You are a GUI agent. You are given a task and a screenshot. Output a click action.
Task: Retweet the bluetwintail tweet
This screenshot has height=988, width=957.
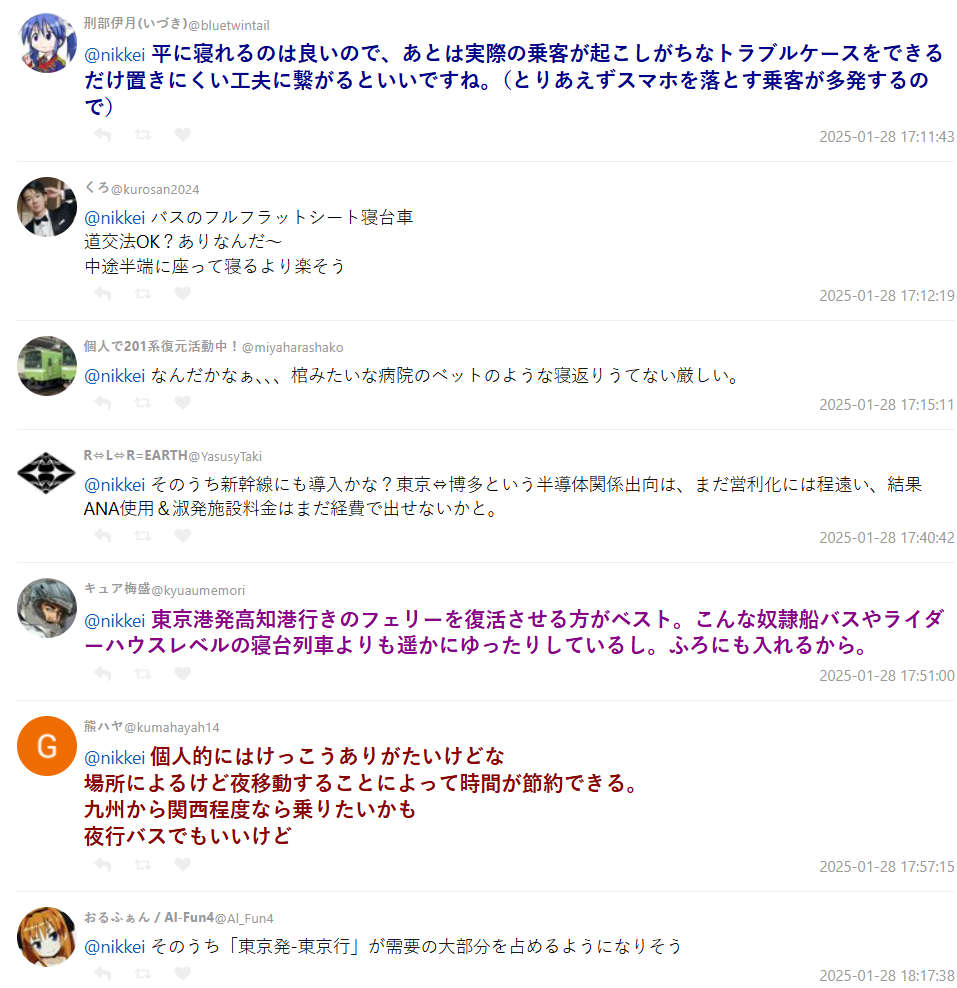(142, 135)
